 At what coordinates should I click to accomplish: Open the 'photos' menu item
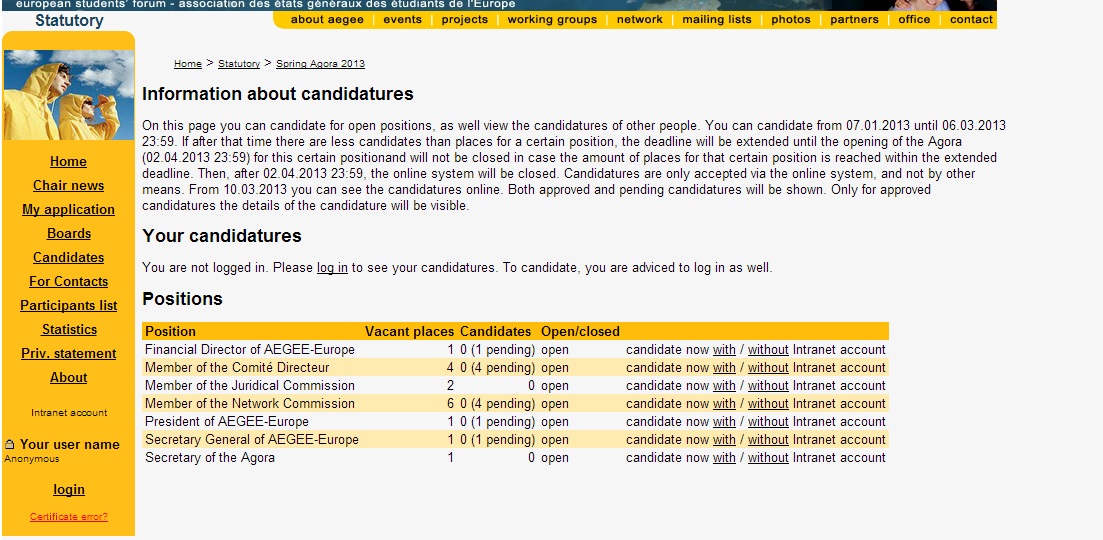791,20
